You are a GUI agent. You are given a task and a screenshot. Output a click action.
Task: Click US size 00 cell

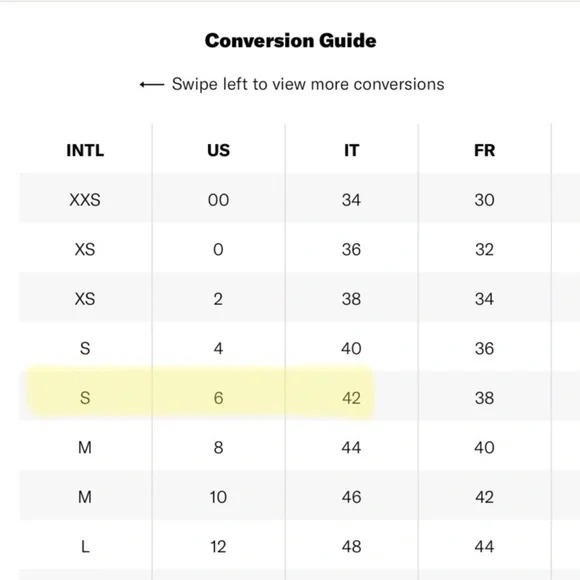[219, 200]
